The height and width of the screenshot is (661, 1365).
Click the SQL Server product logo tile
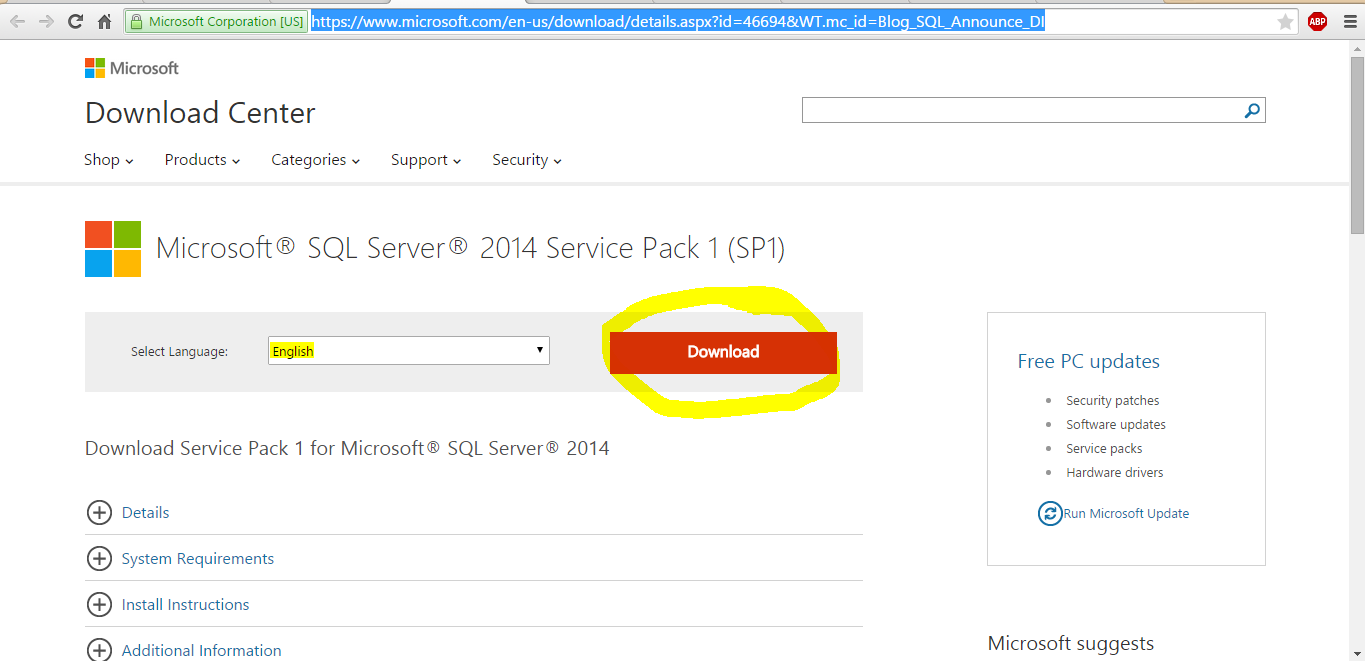click(113, 249)
